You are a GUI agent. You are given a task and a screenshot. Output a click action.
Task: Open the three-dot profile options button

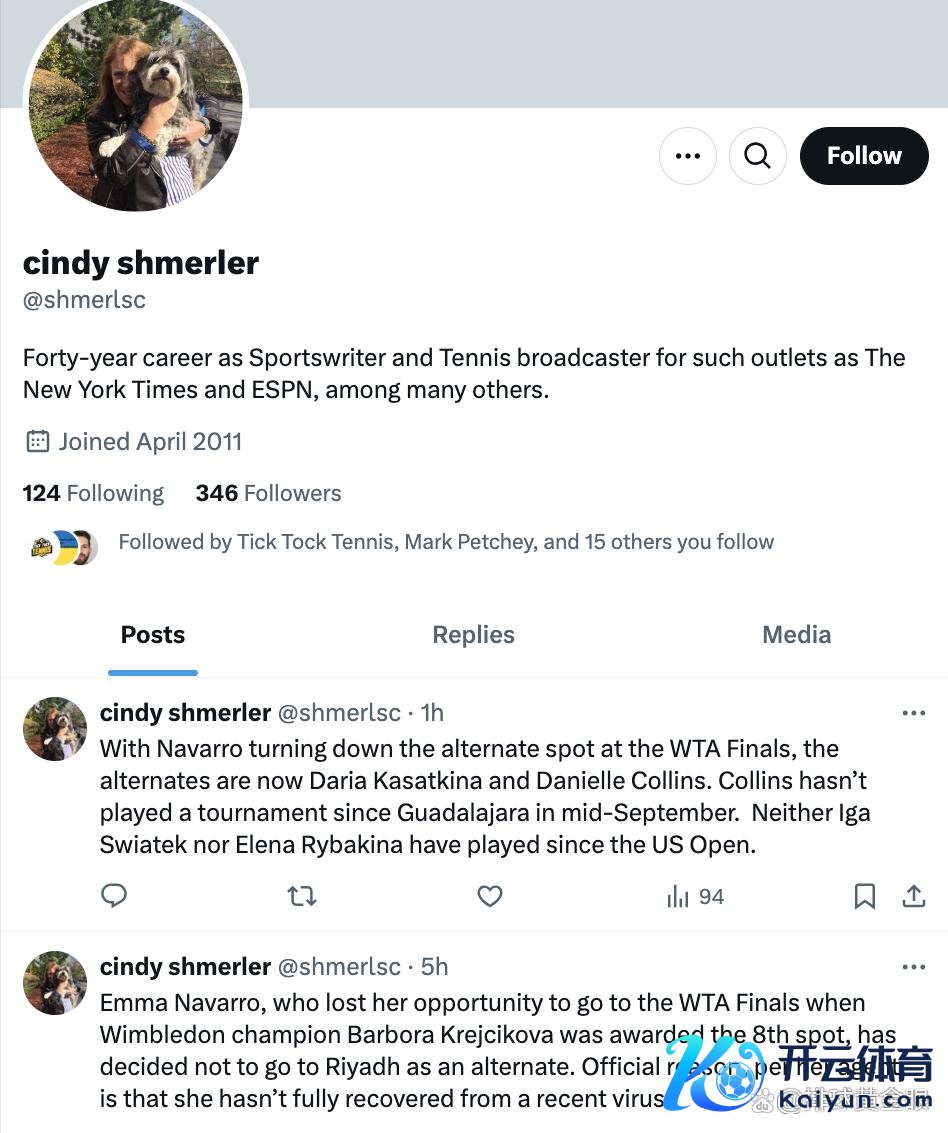[688, 156]
